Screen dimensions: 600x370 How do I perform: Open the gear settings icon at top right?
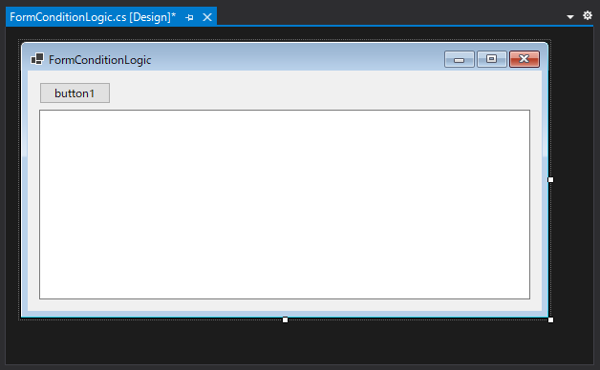[x=587, y=15]
